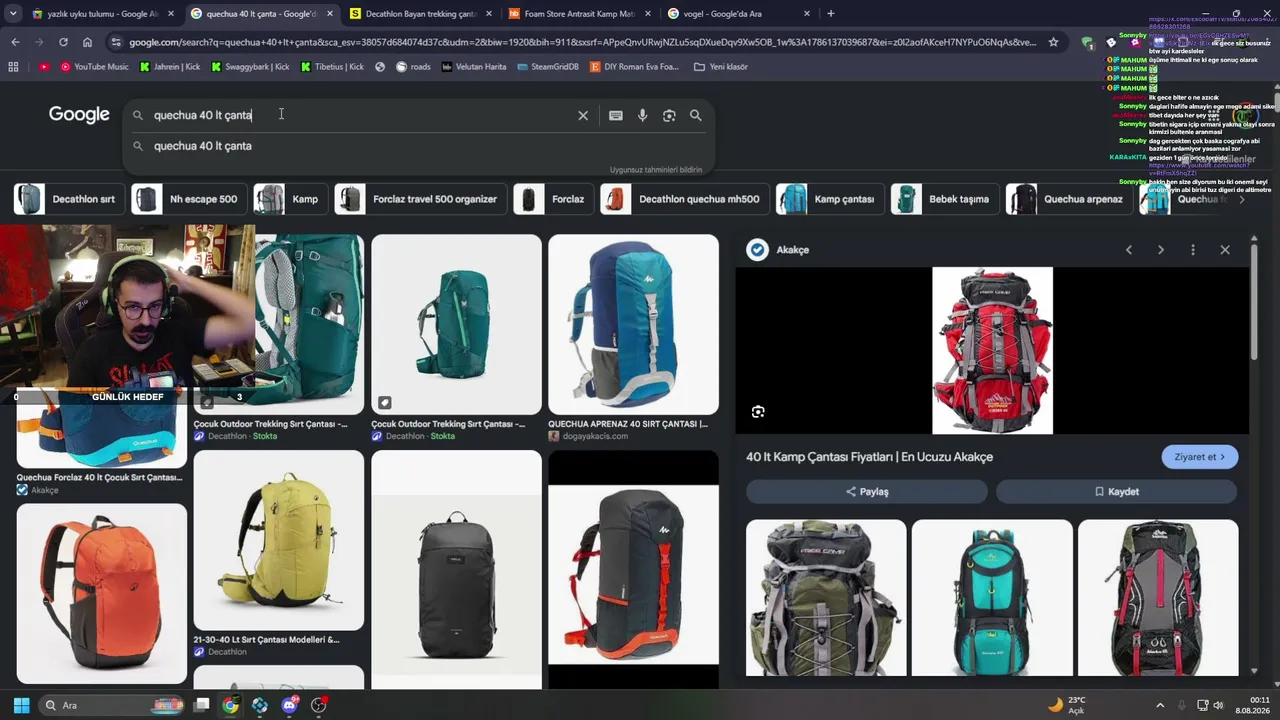The image size is (1280, 720).
Task: Apply the 'Decathlon quechua mh500' filter chip
Action: [684, 199]
